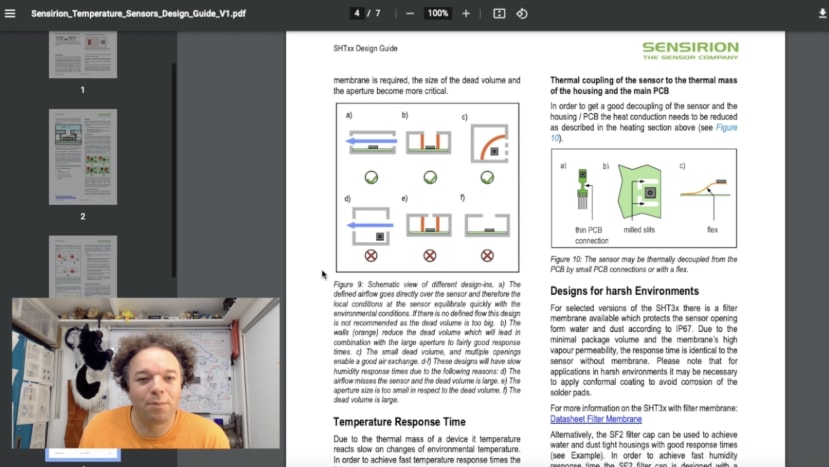Edit the 100% zoom level field
Viewport: 829px width, 467px height.
(438, 13)
